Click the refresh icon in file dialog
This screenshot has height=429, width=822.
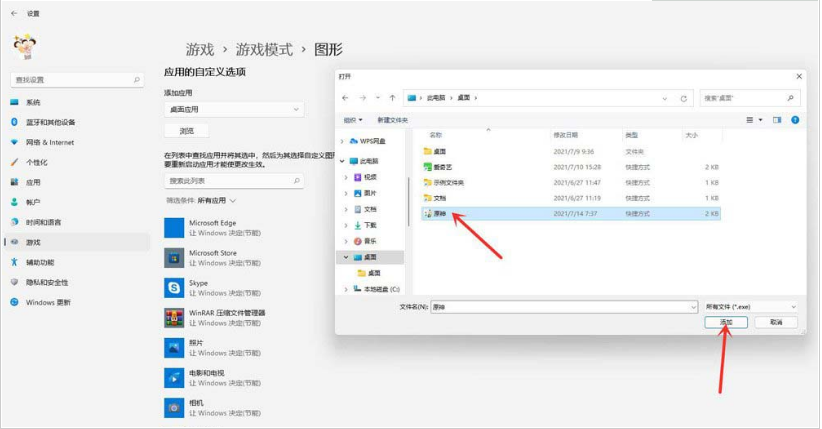coord(684,98)
